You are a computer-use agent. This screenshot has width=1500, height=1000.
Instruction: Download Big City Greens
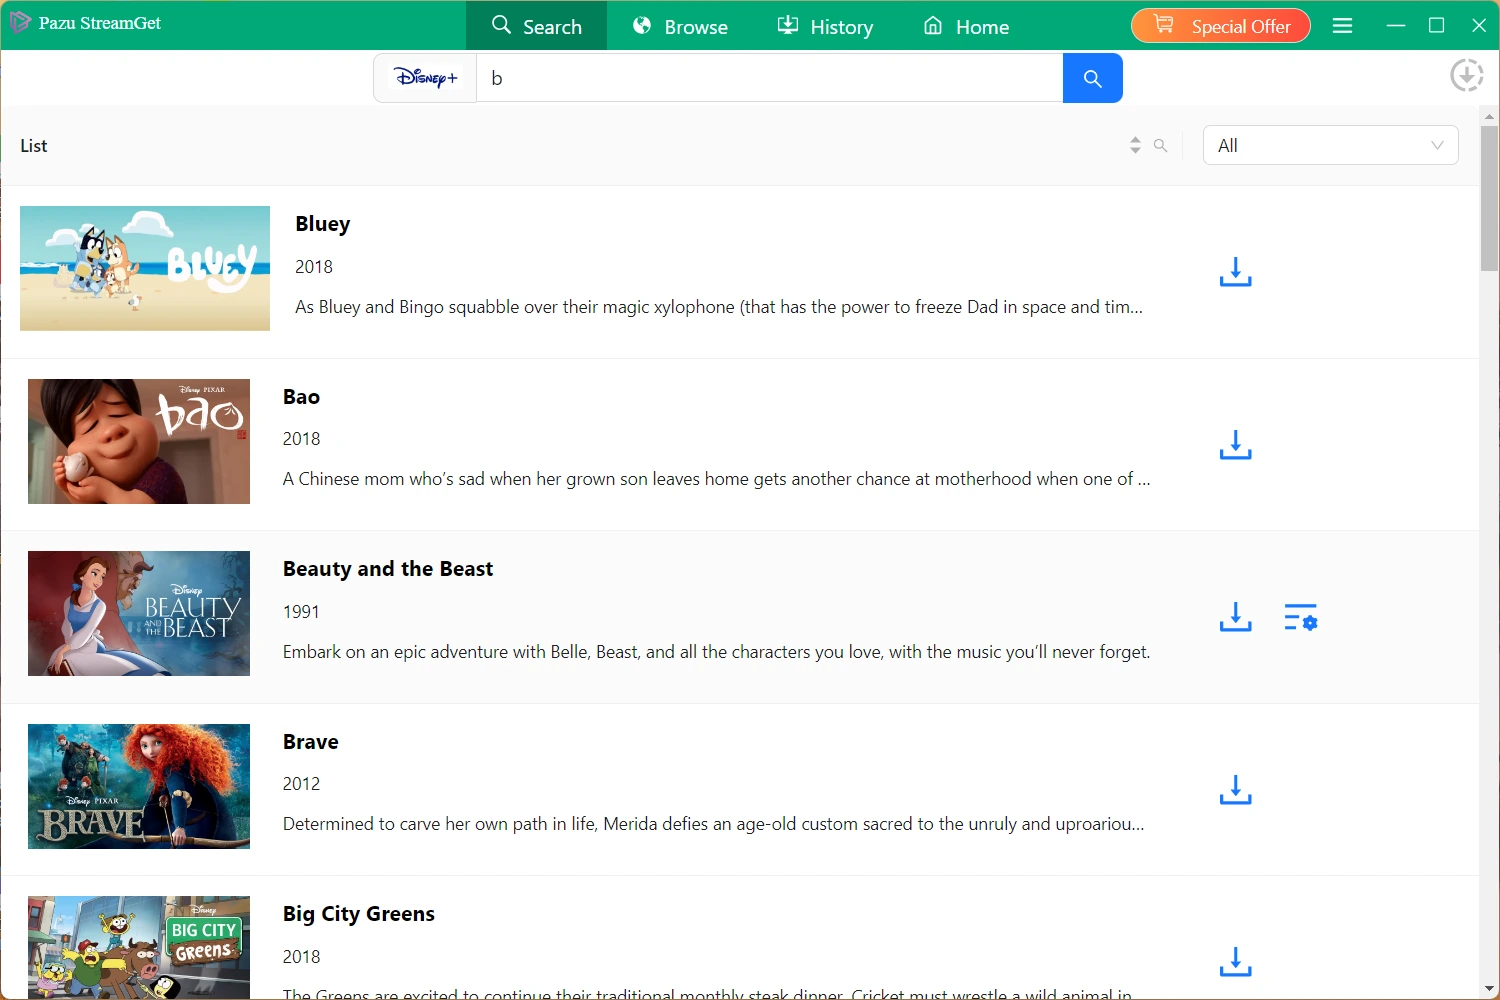click(x=1236, y=962)
